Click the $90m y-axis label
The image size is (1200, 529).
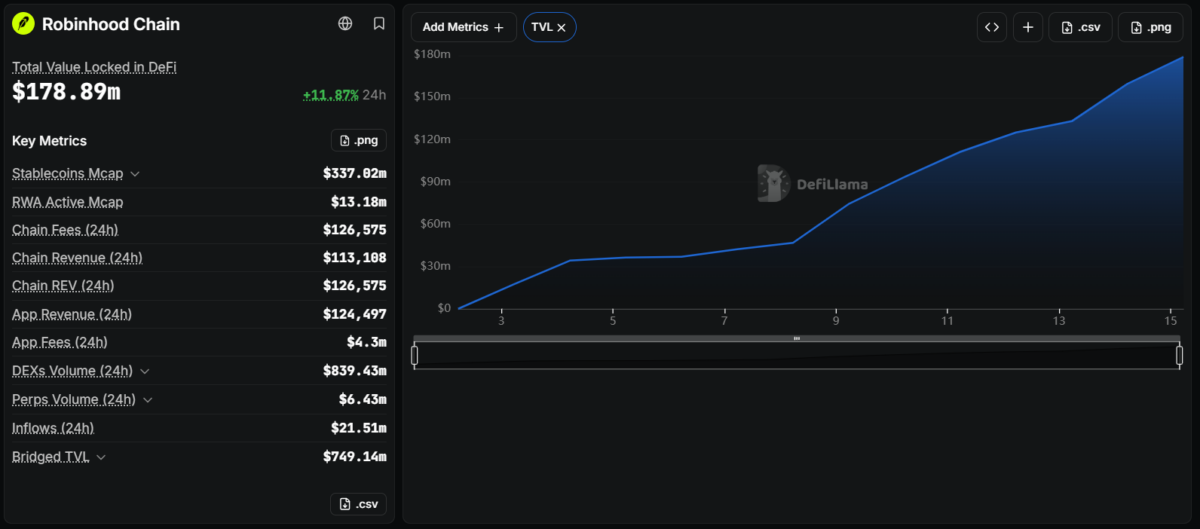[435, 181]
